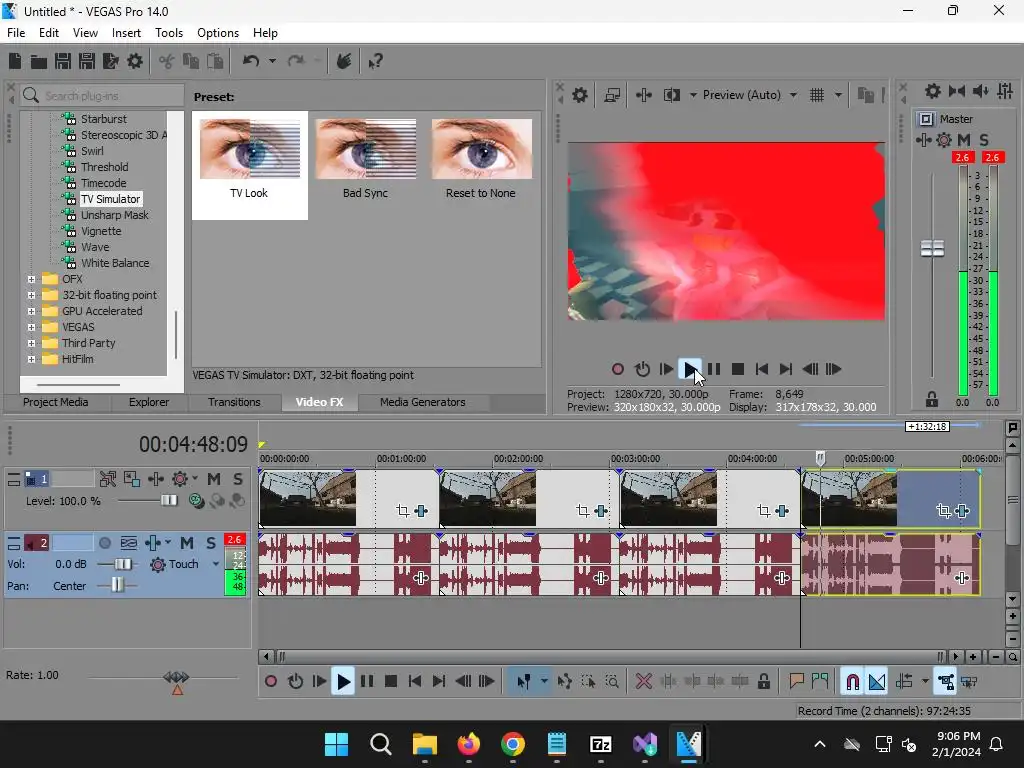1024x768 pixels.
Task: Stop playback in preview transport
Action: click(738, 370)
